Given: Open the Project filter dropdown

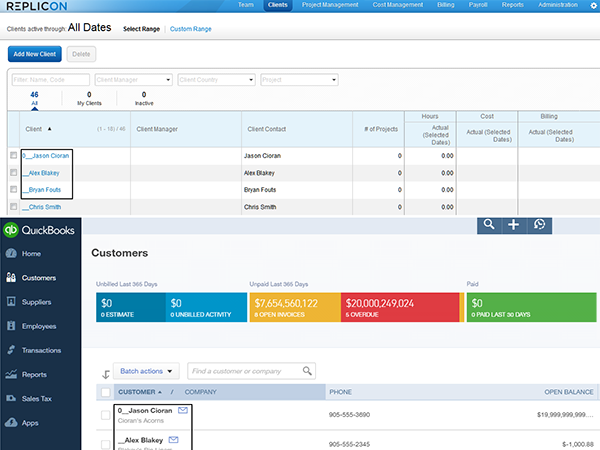Looking at the screenshot, I should coord(300,80).
